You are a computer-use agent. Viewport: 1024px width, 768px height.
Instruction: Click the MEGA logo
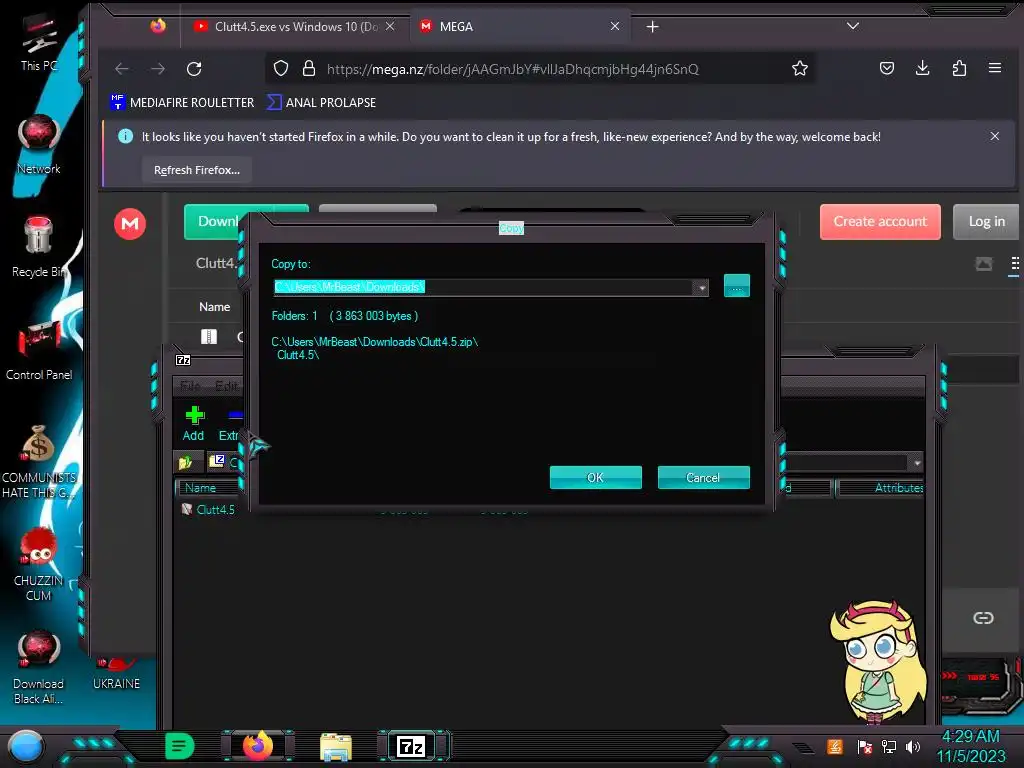pyautogui.click(x=130, y=223)
